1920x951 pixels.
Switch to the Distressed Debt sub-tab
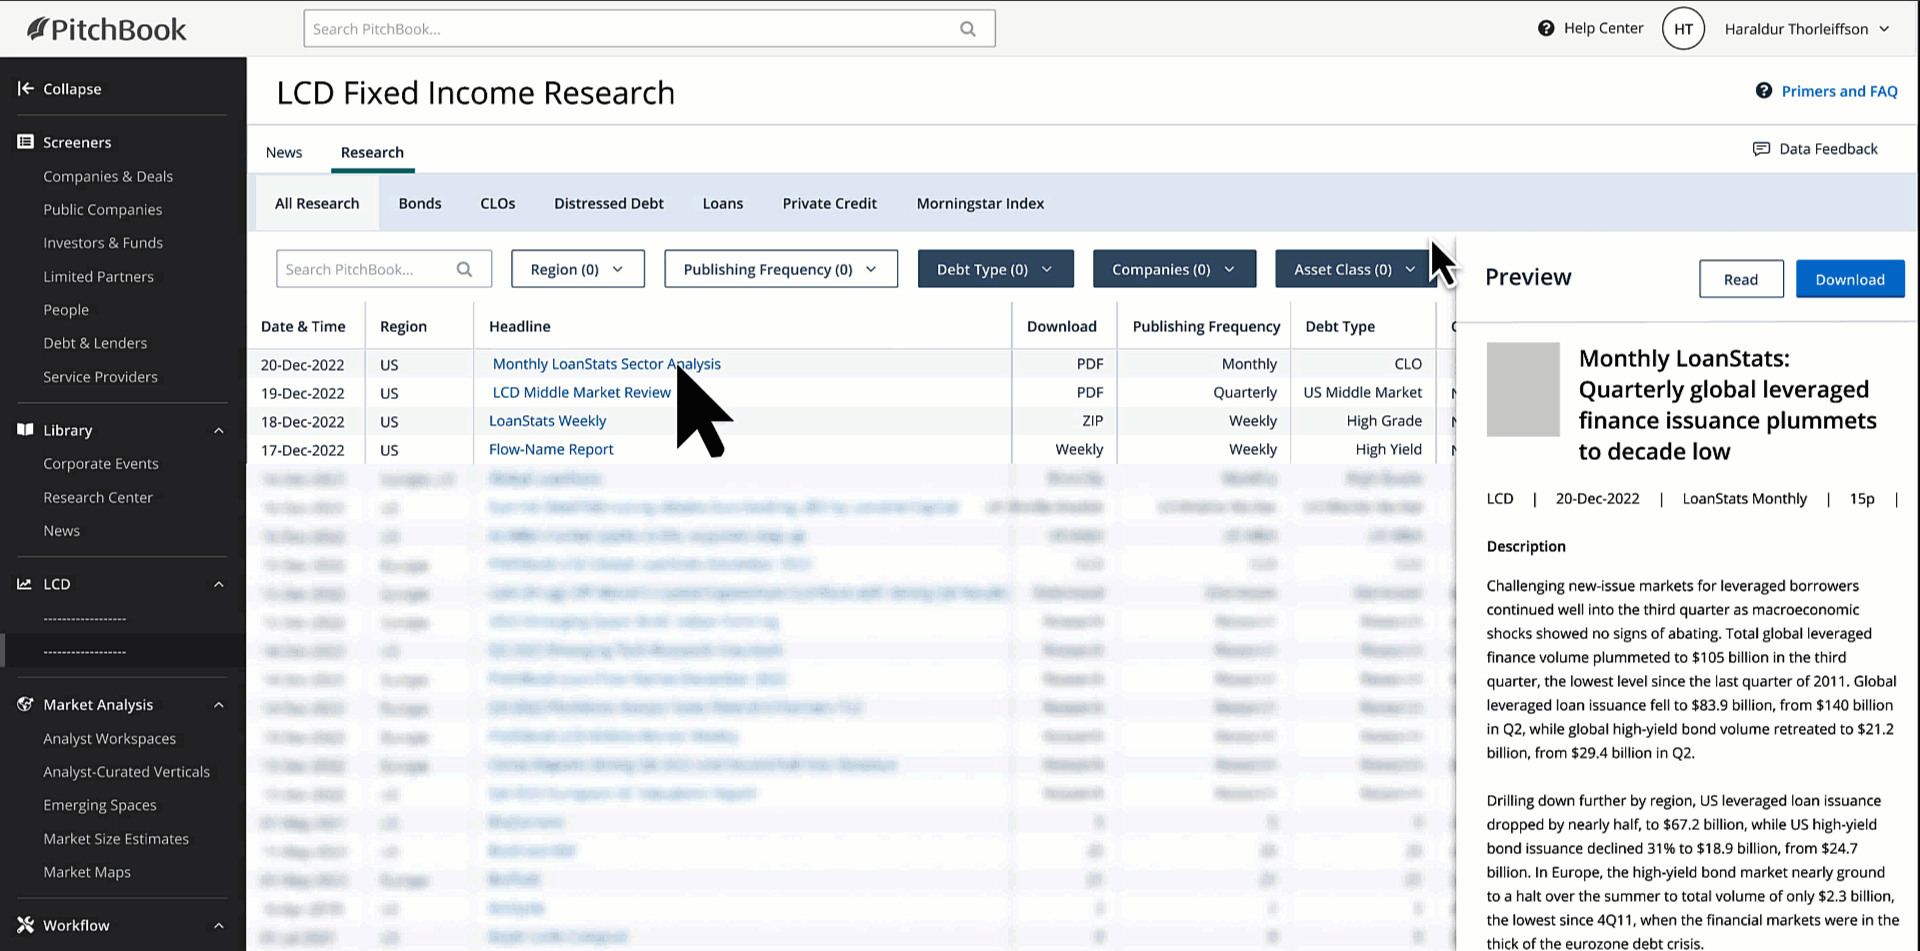609,203
